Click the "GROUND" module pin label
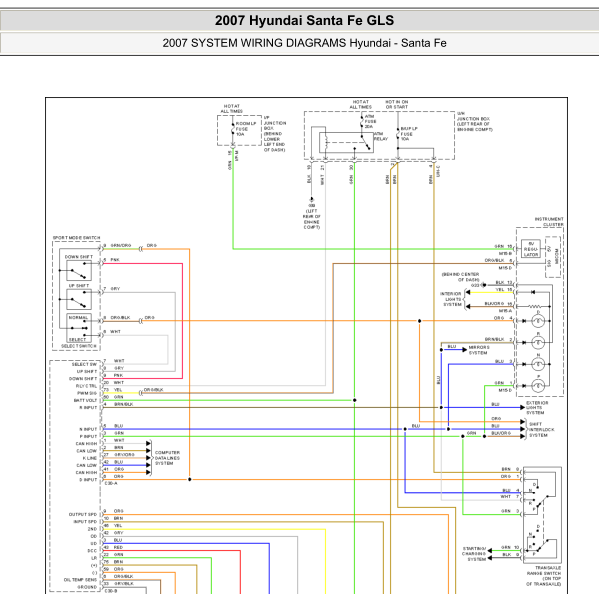Viewport: 599px width, 594px height. pyautogui.click(x=87, y=587)
